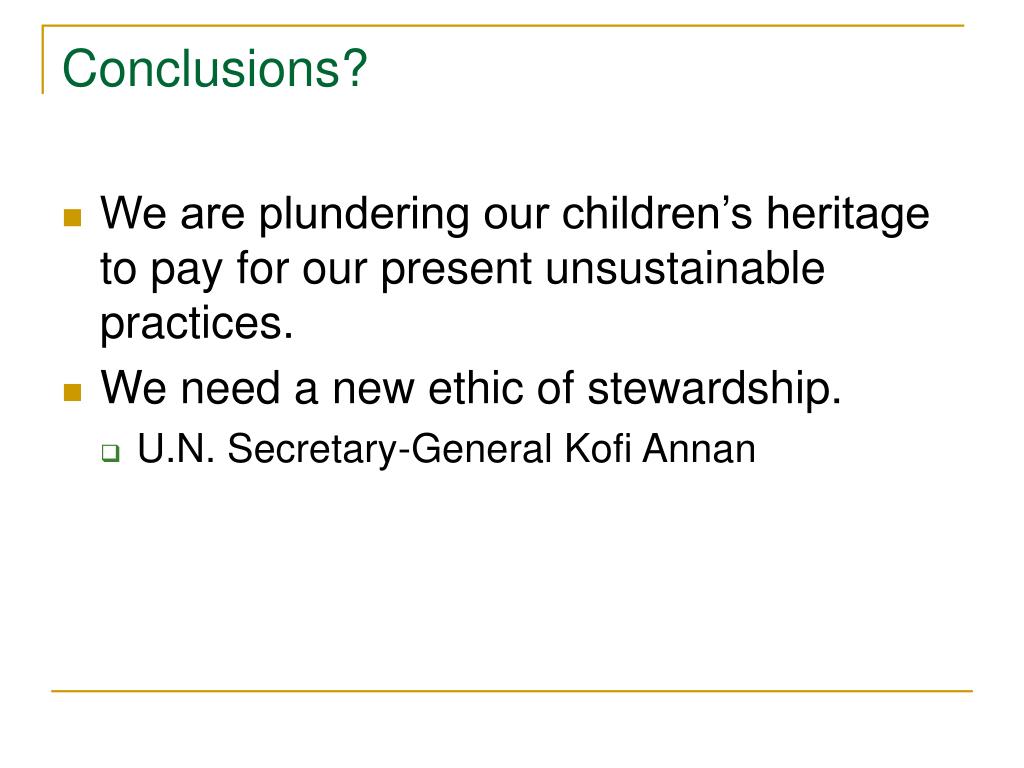Click the word unsustainable
This screenshot has height=768, width=1024.
pos(685,268)
